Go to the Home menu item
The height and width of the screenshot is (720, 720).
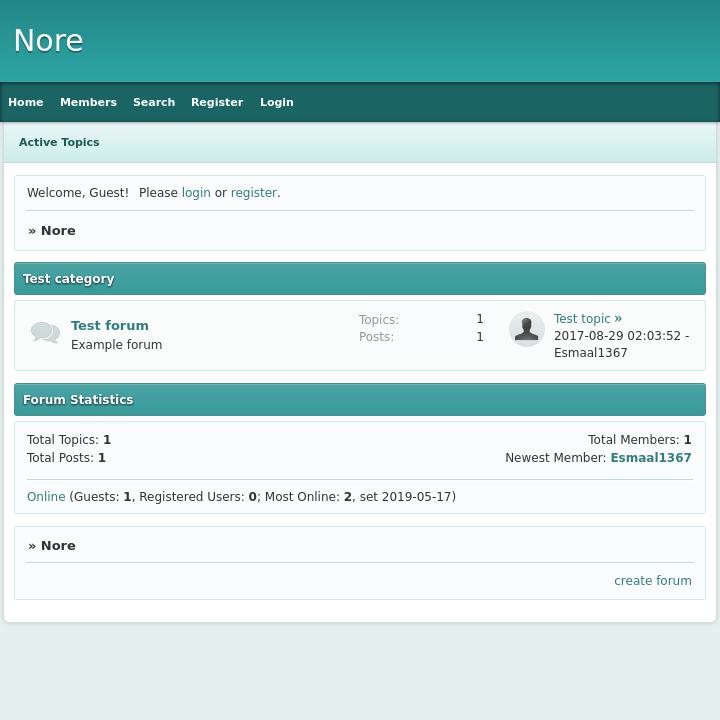tap(26, 102)
